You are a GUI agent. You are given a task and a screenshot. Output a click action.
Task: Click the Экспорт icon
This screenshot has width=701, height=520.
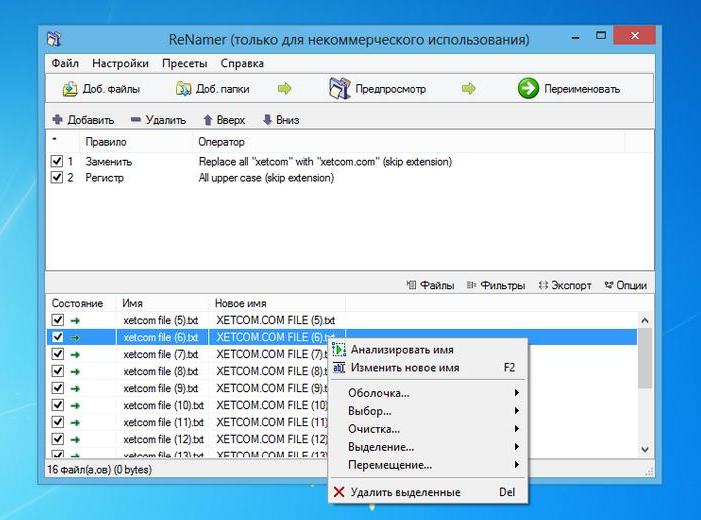(x=543, y=285)
